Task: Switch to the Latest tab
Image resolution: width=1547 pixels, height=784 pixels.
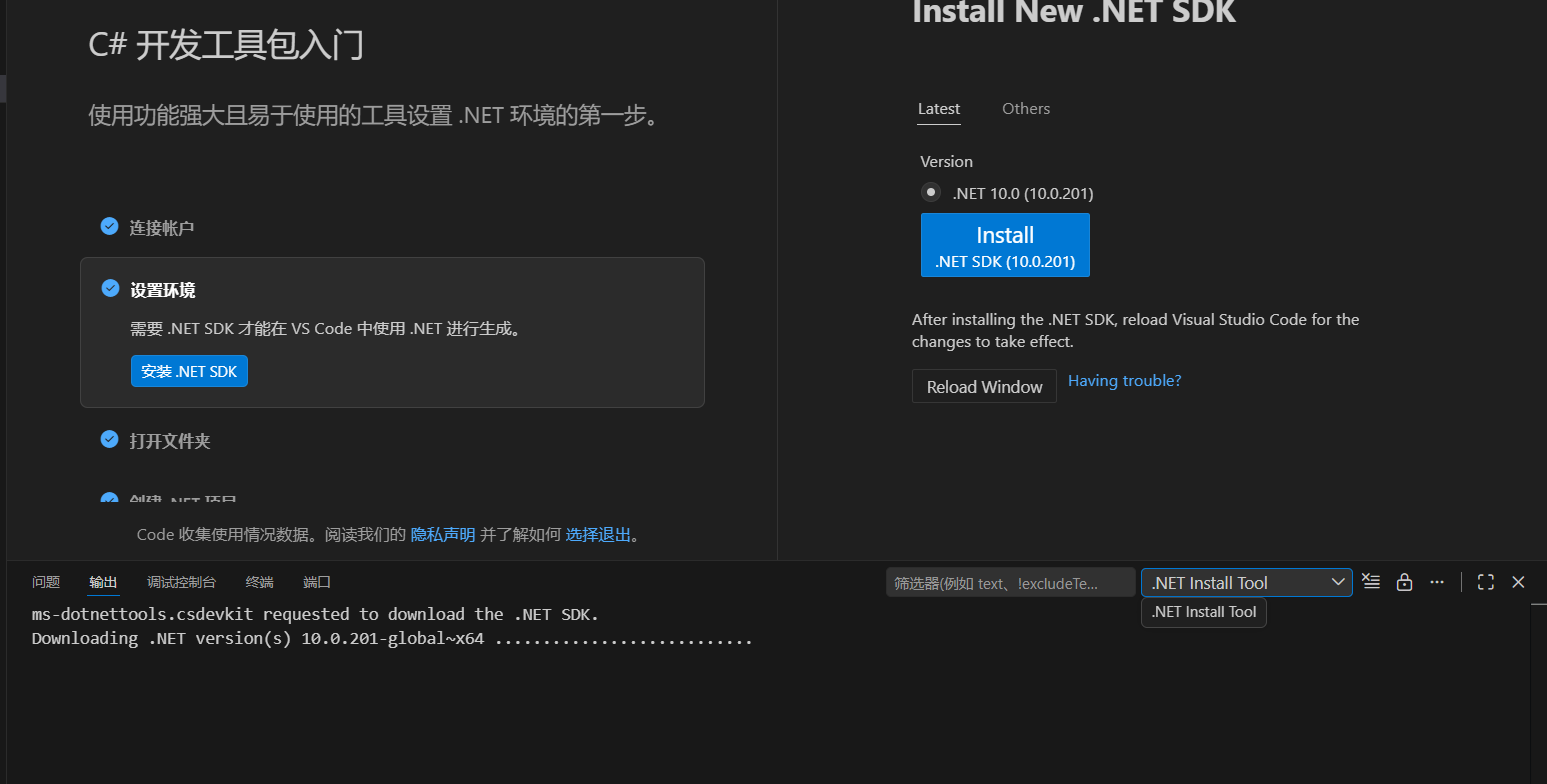Action: (939, 109)
